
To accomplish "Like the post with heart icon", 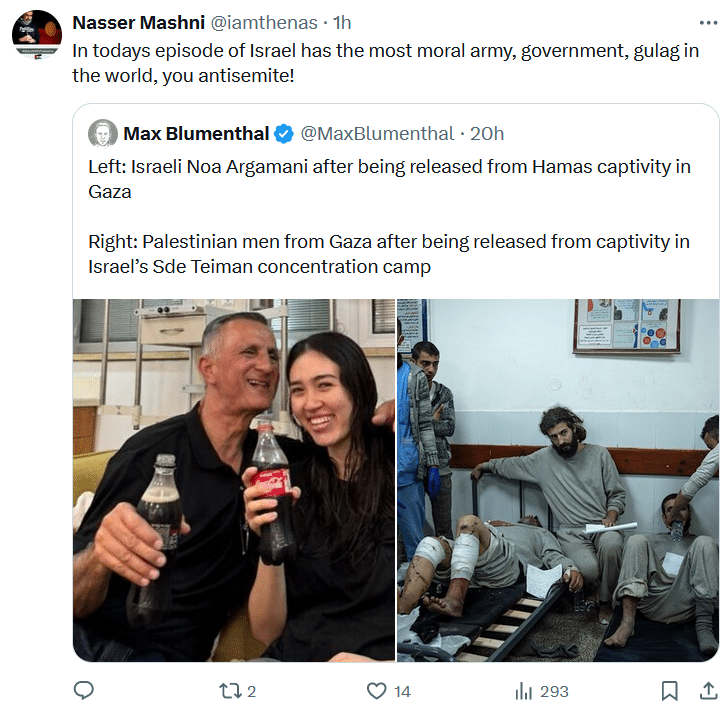I will click(376, 691).
